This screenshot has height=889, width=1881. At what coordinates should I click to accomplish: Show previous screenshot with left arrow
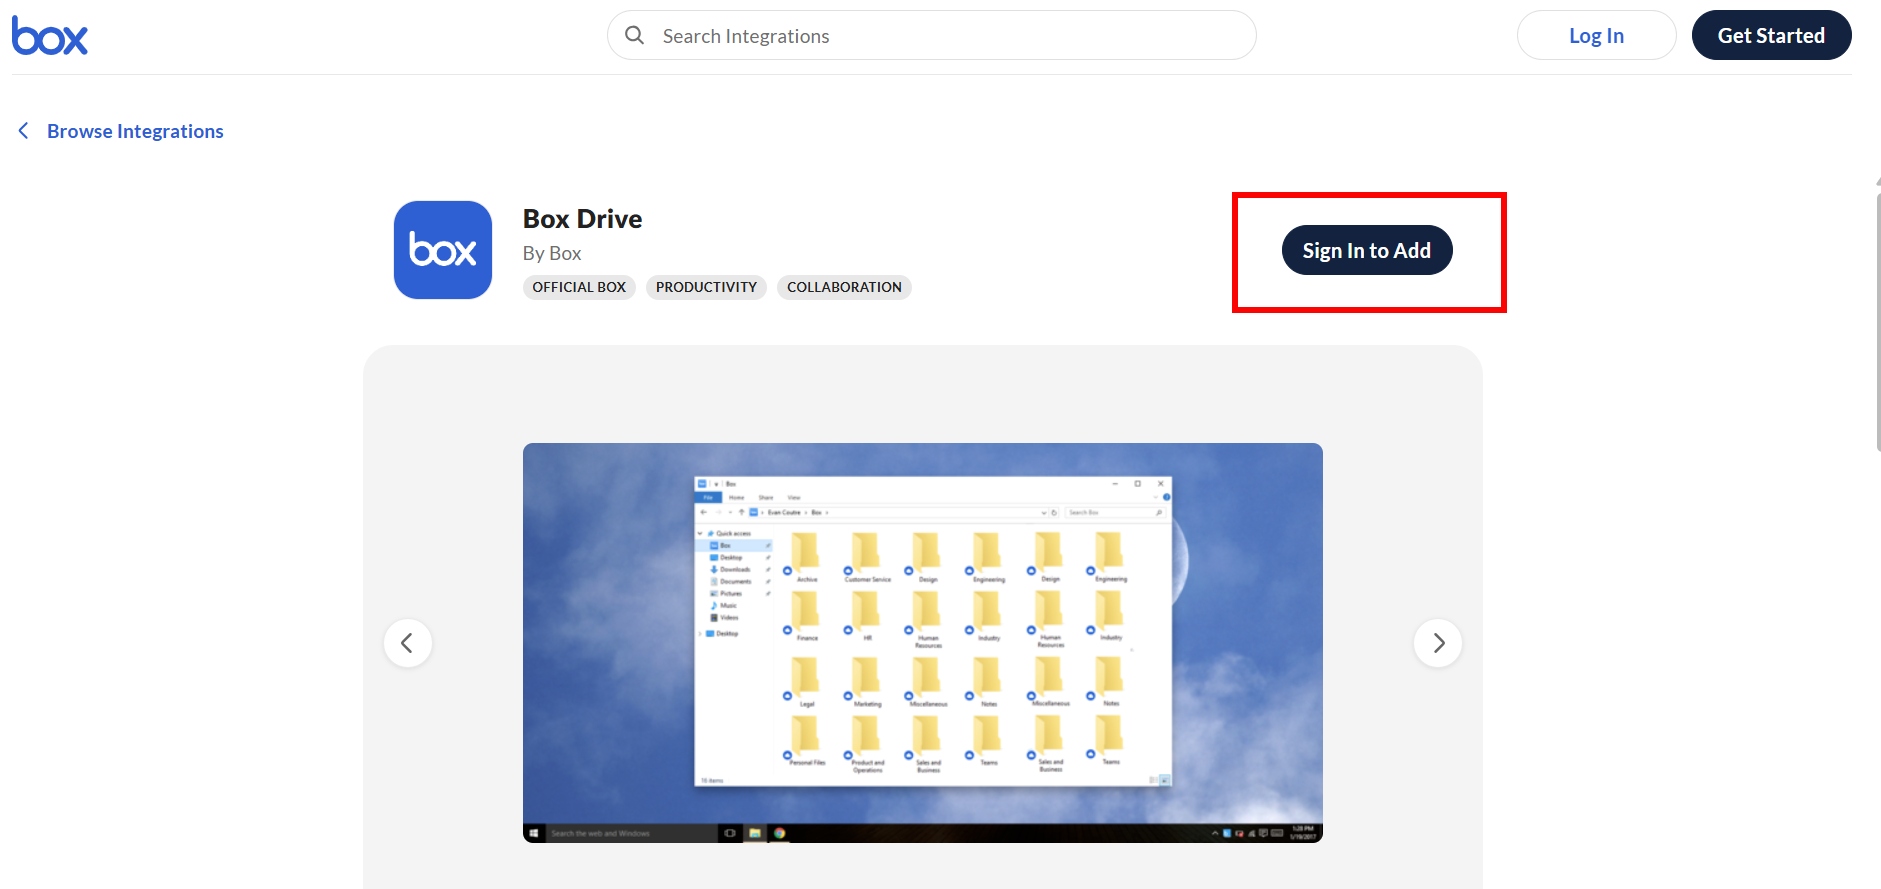click(x=408, y=643)
